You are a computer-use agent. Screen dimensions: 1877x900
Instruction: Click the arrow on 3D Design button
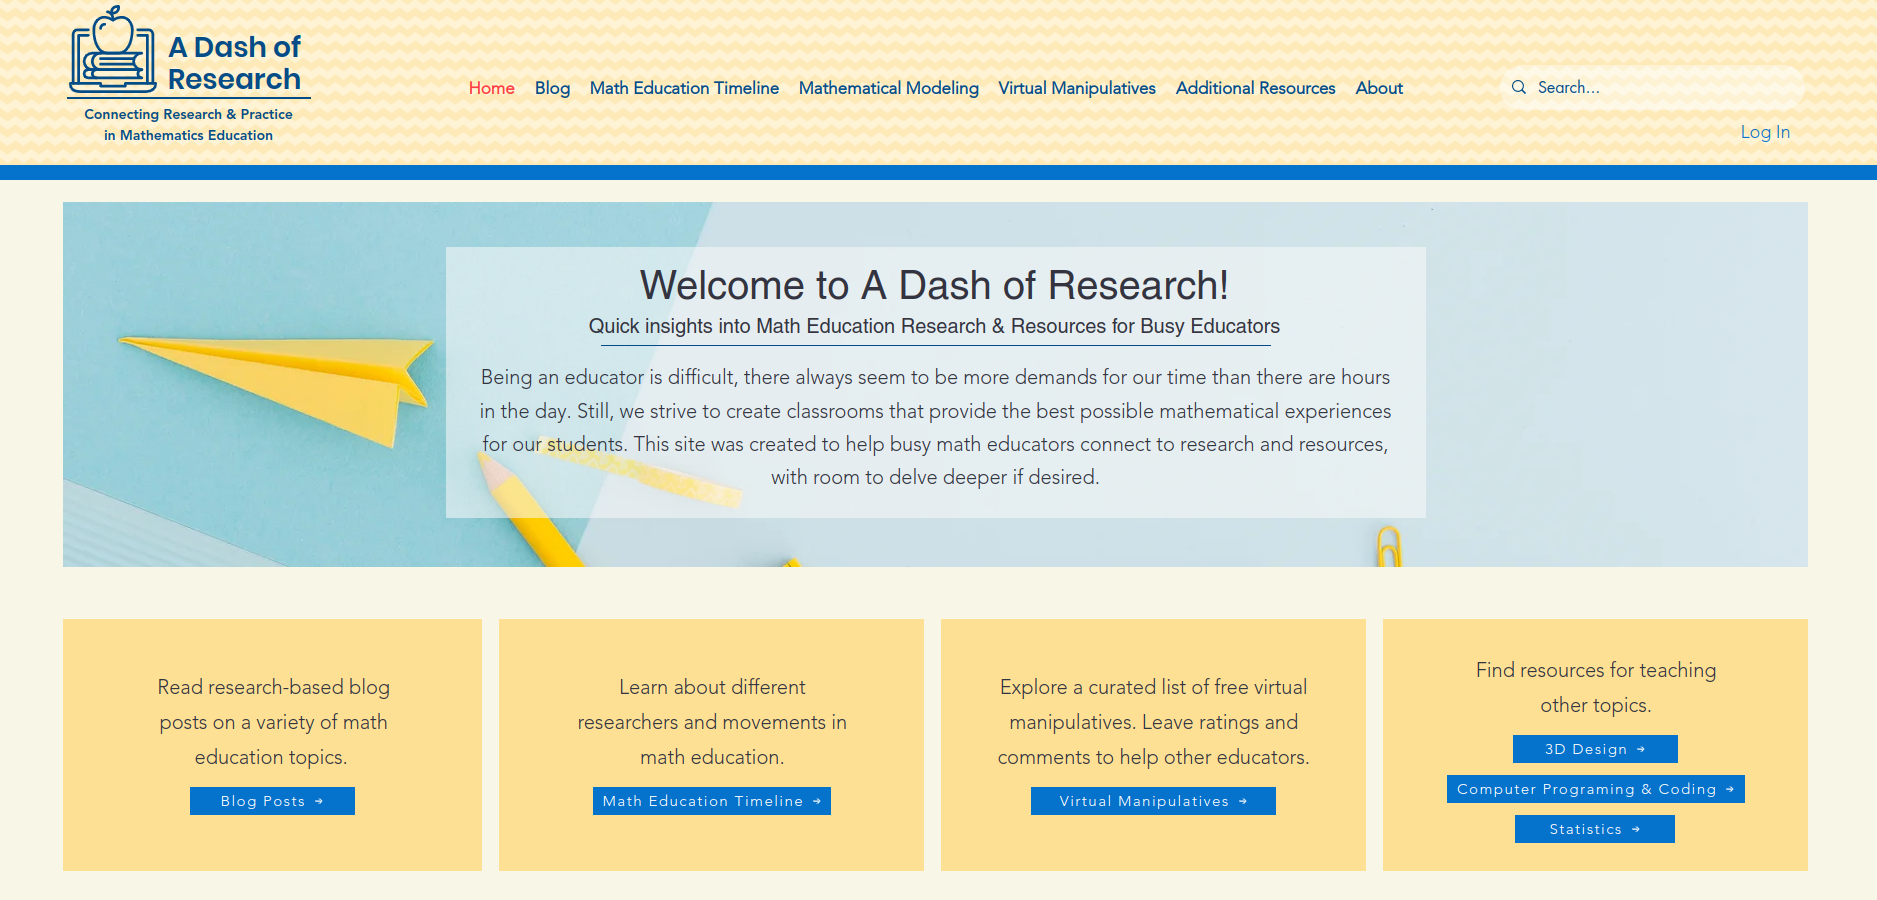tap(1643, 749)
